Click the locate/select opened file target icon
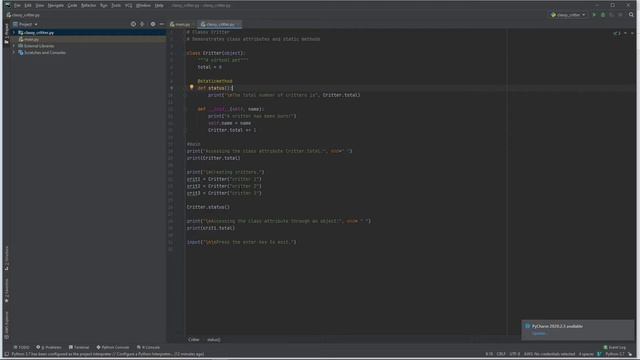 tap(133, 24)
